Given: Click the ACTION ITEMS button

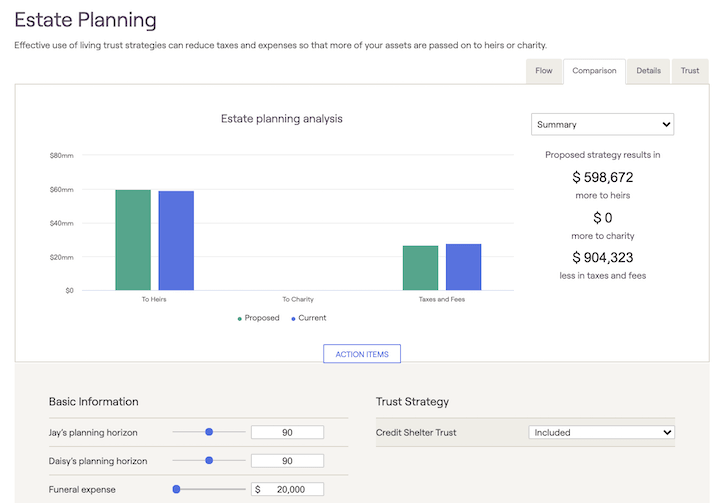Looking at the screenshot, I should (x=362, y=354).
